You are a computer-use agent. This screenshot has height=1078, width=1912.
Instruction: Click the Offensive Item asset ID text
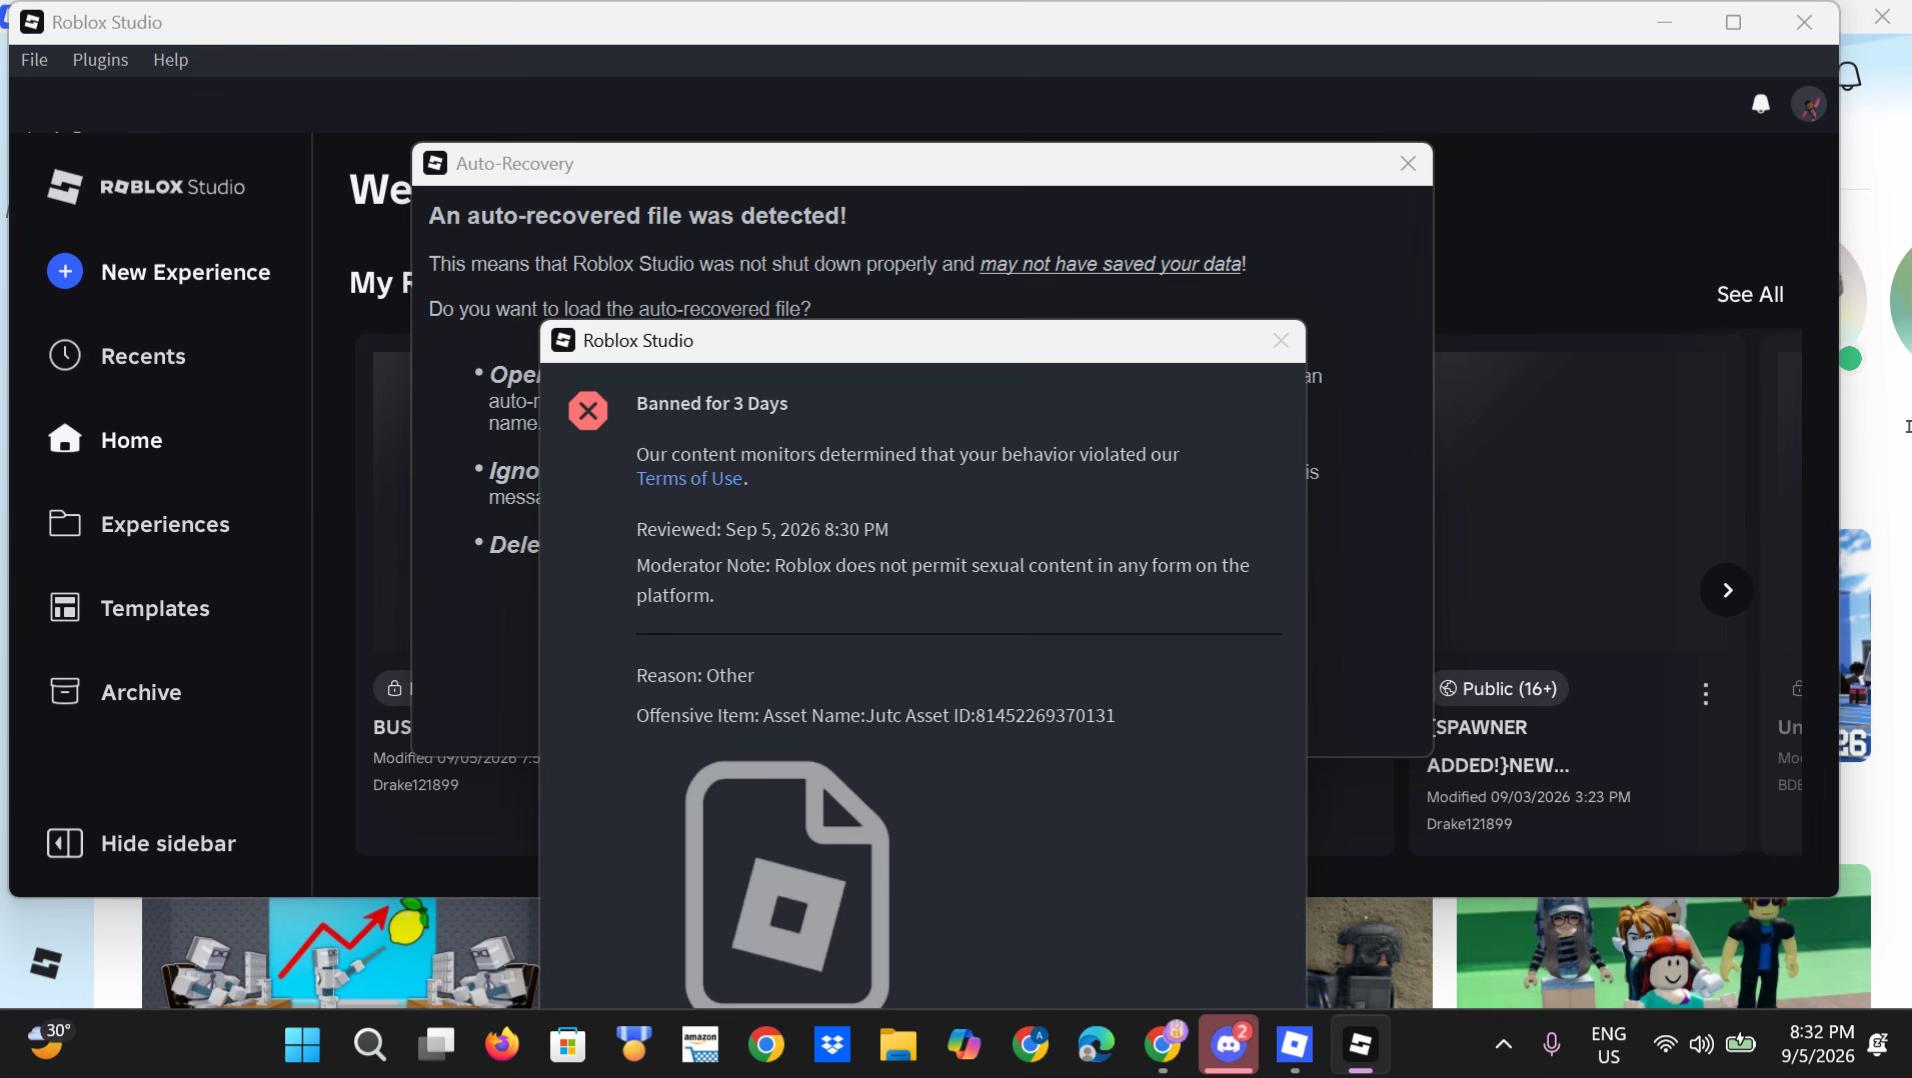point(875,715)
